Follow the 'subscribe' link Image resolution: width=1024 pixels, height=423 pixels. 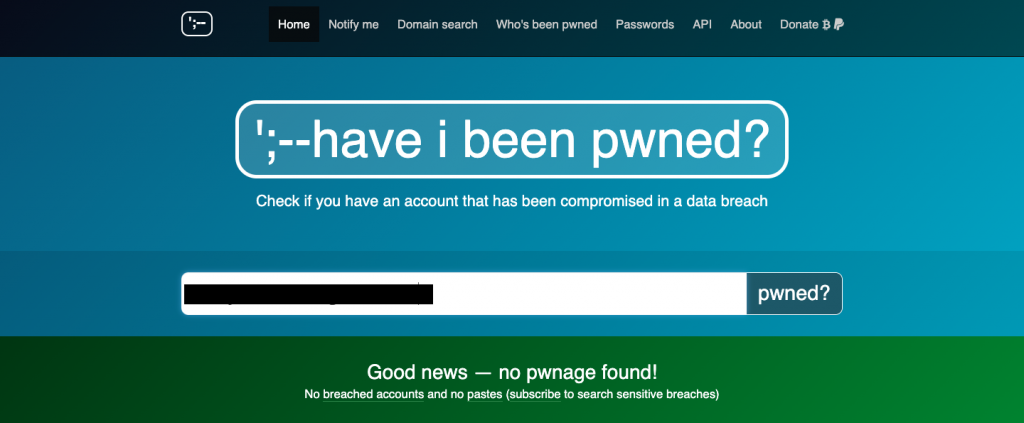tap(535, 395)
